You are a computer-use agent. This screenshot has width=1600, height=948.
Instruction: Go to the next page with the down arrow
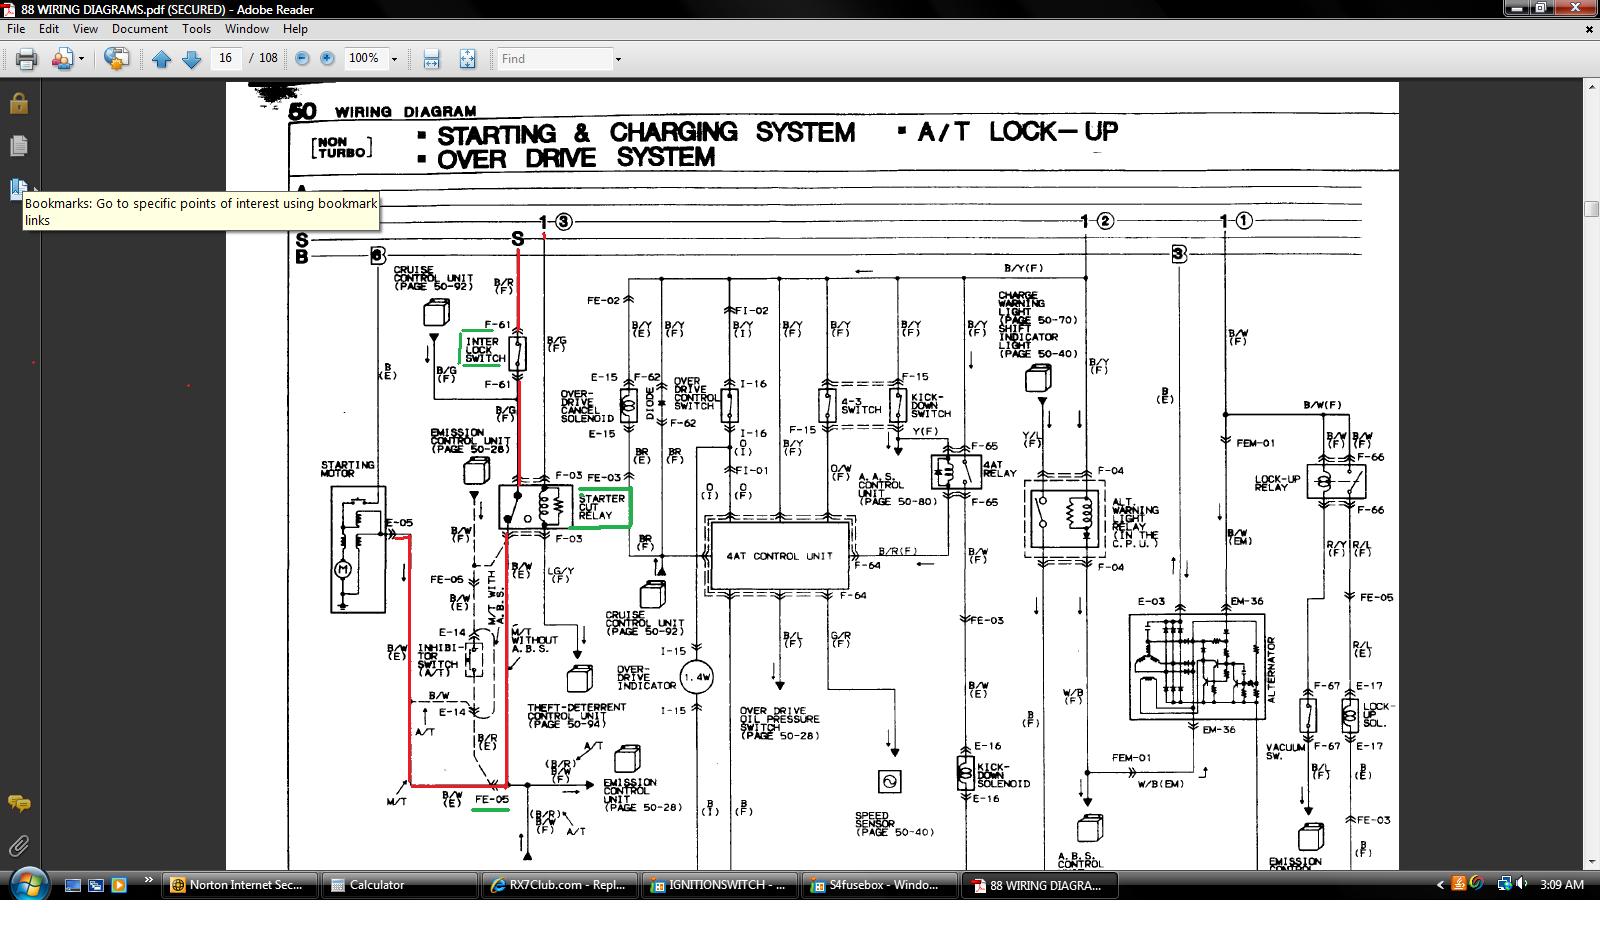click(192, 59)
